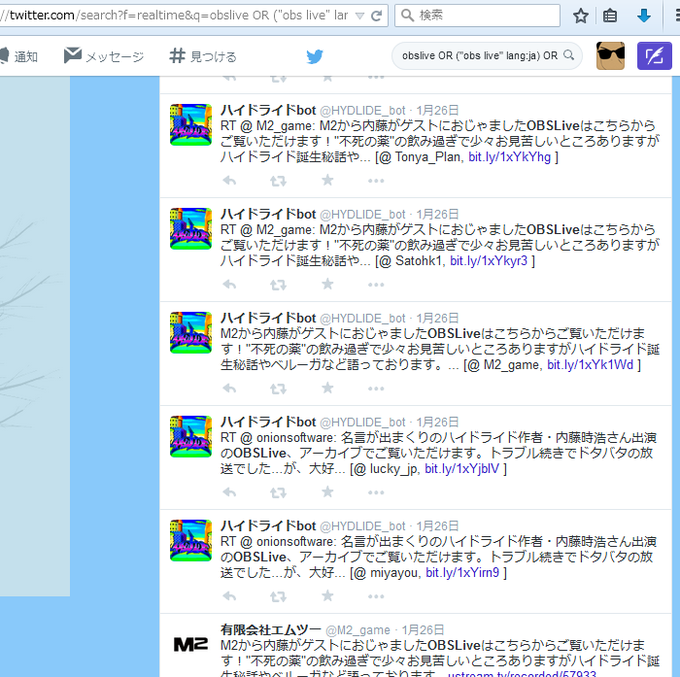Open link bit.ly/1xYk1Wd

tap(590, 365)
